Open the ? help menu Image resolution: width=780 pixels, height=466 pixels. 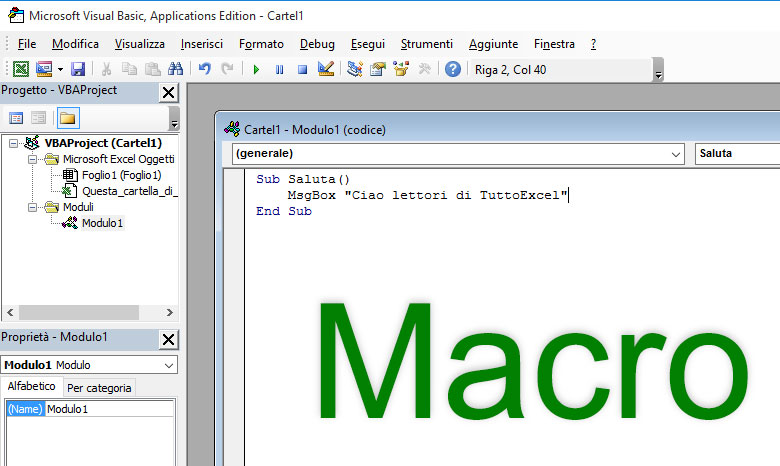pos(593,44)
